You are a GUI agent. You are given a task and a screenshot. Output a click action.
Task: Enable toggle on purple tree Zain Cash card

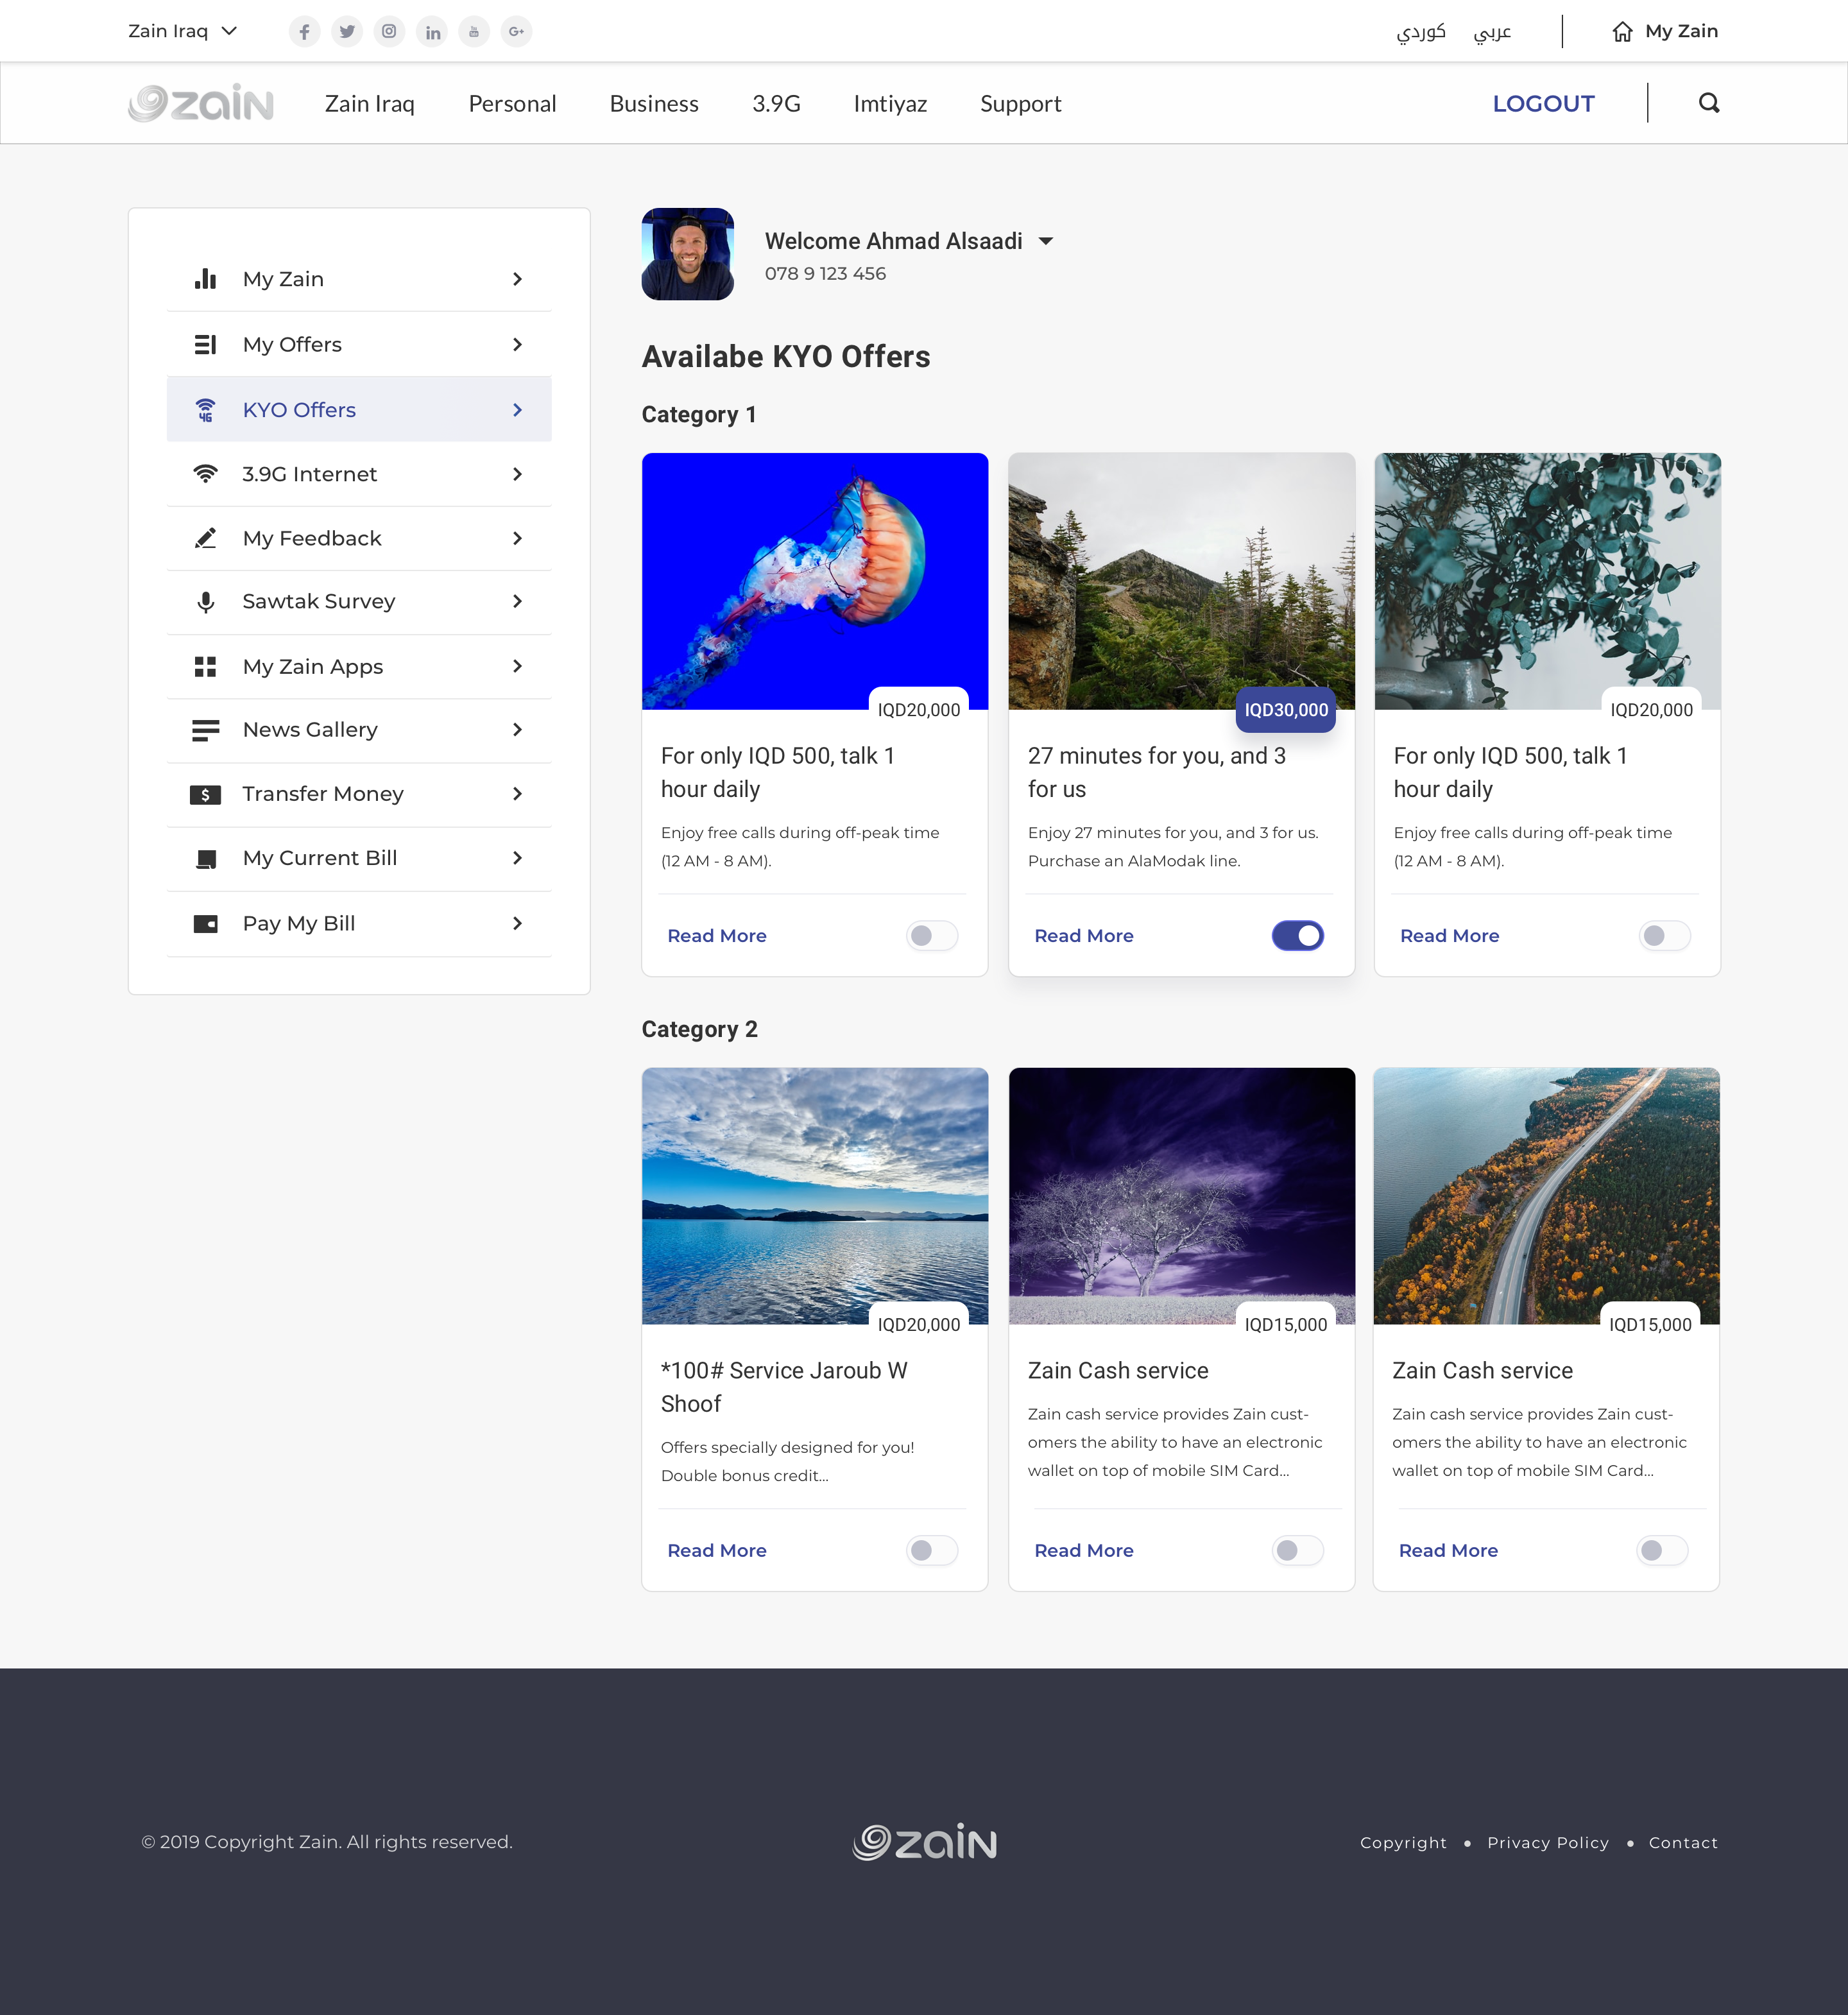(1298, 1551)
